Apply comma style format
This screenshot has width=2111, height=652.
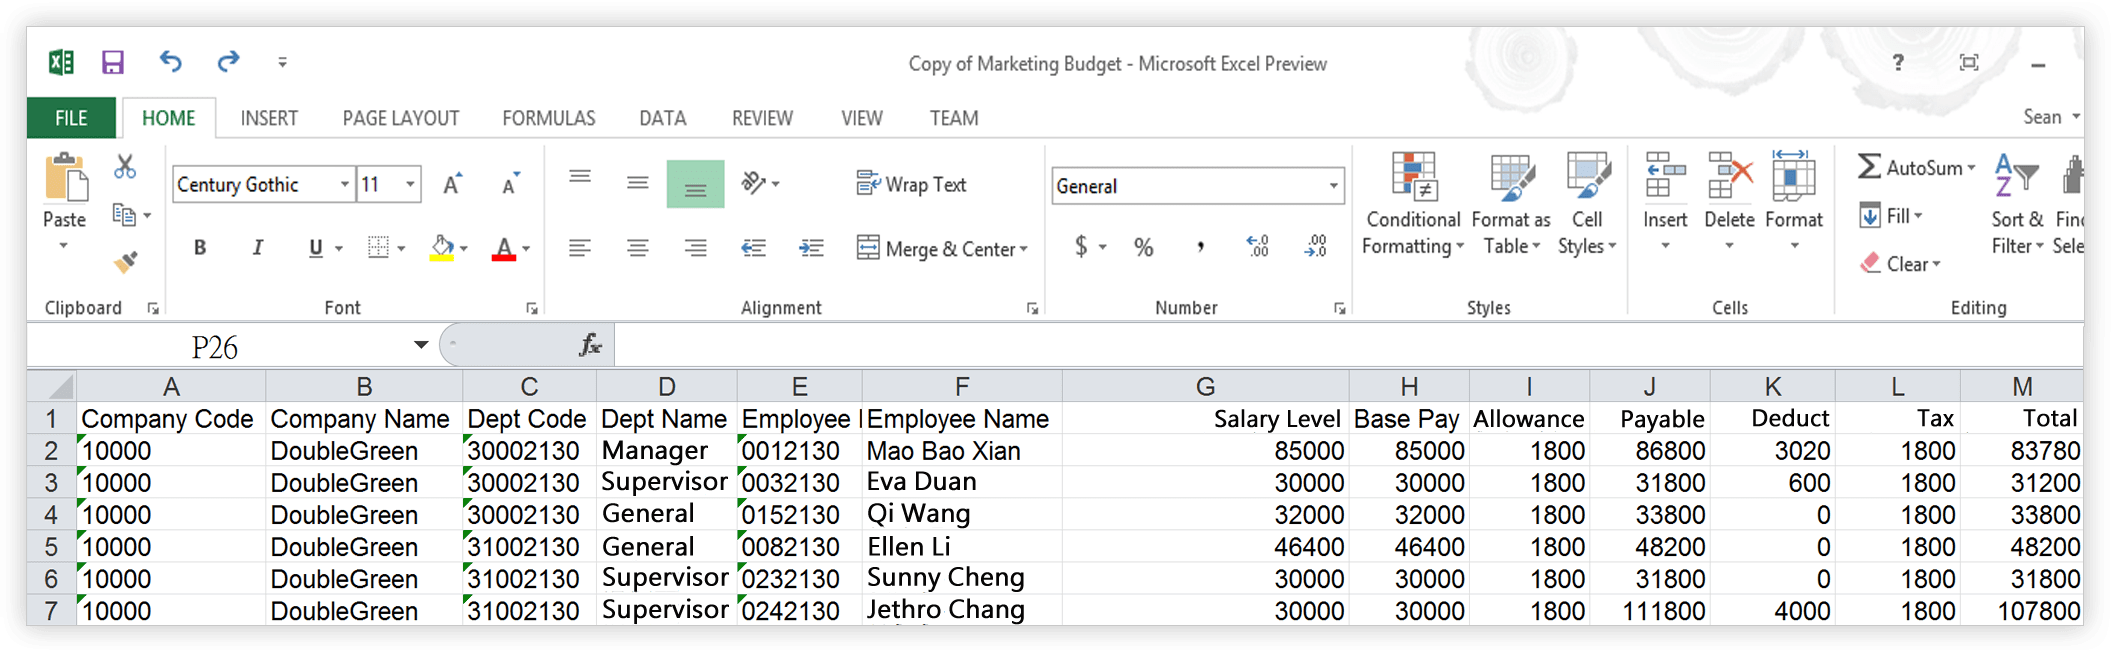pos(1200,247)
